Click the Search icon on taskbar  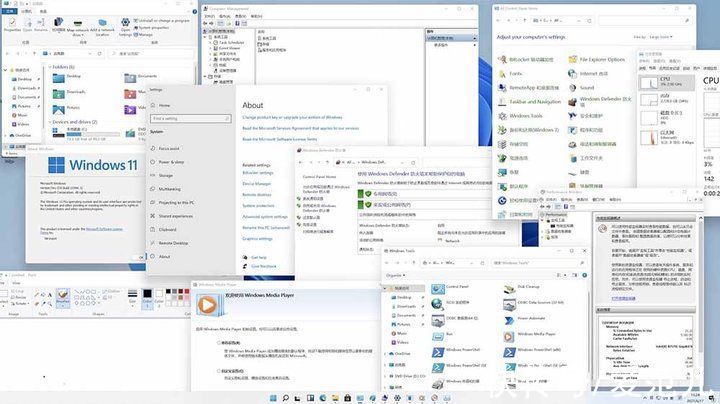(286, 398)
